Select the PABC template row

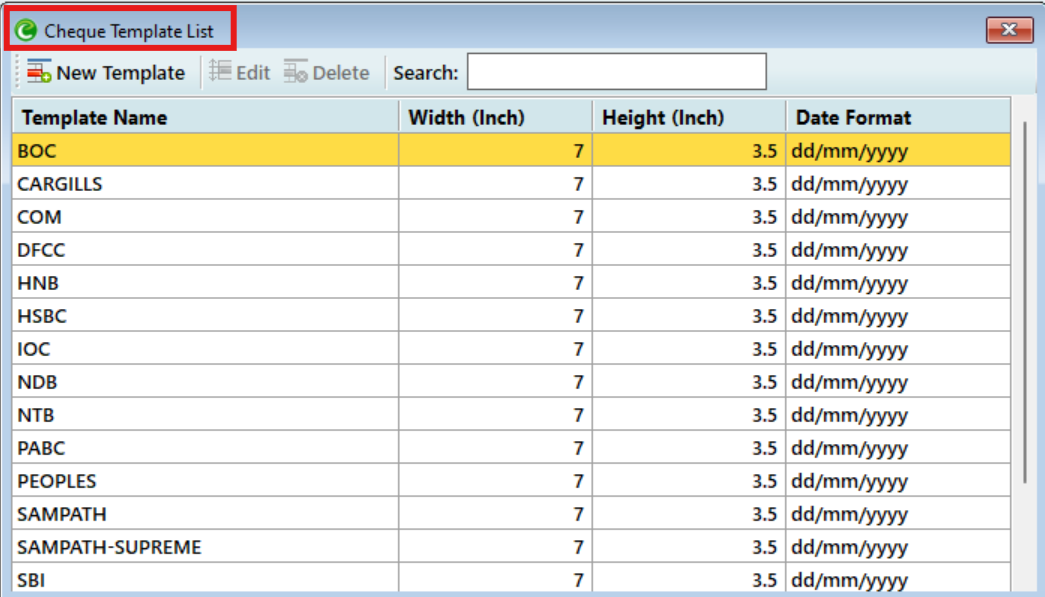[x=511, y=448]
